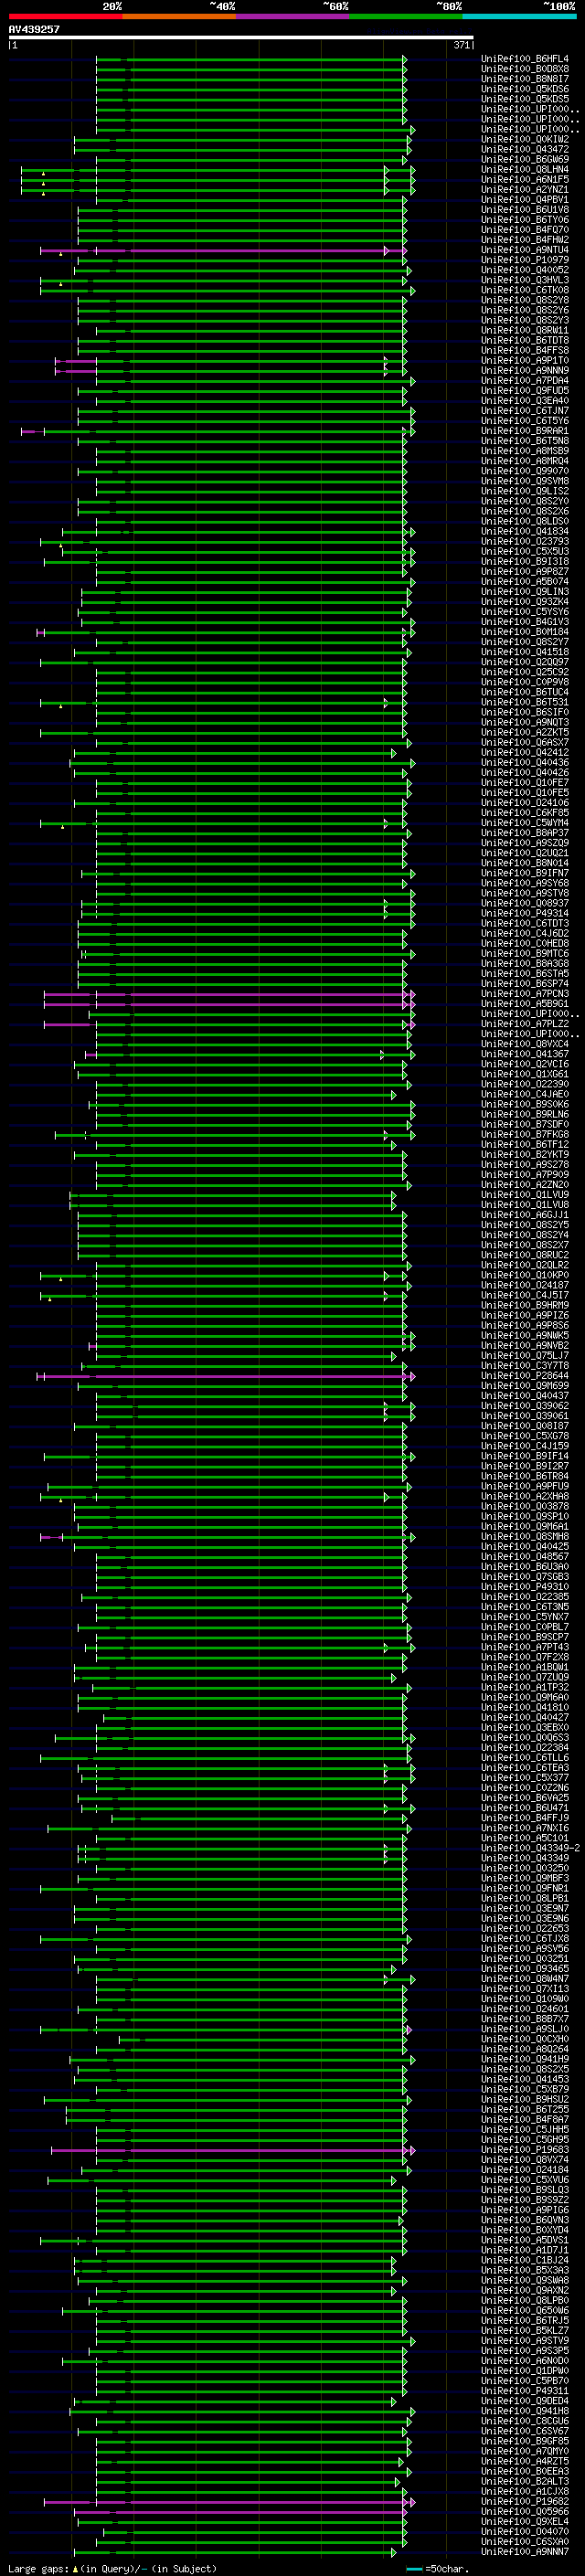Open the UniRef100_Q43472 hit label
Viewport: 585px width, 2576px height.
point(525,149)
